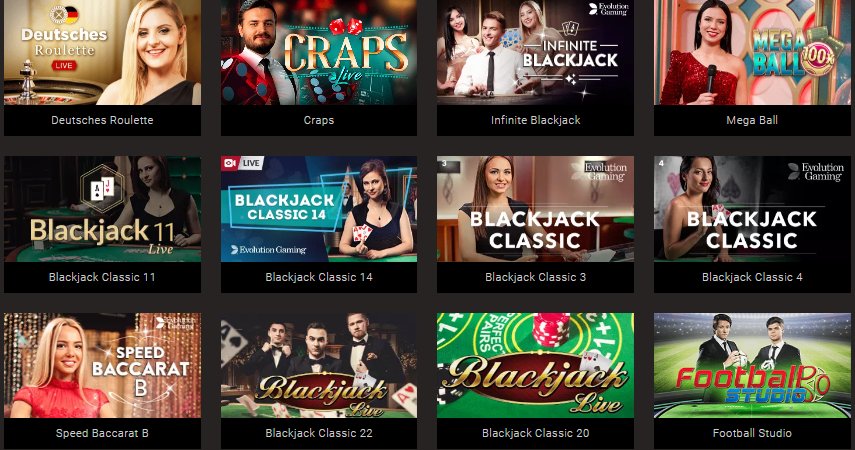Select the Mega Ball 100x game
Viewport: 855px width, 450px height.
pos(752,52)
